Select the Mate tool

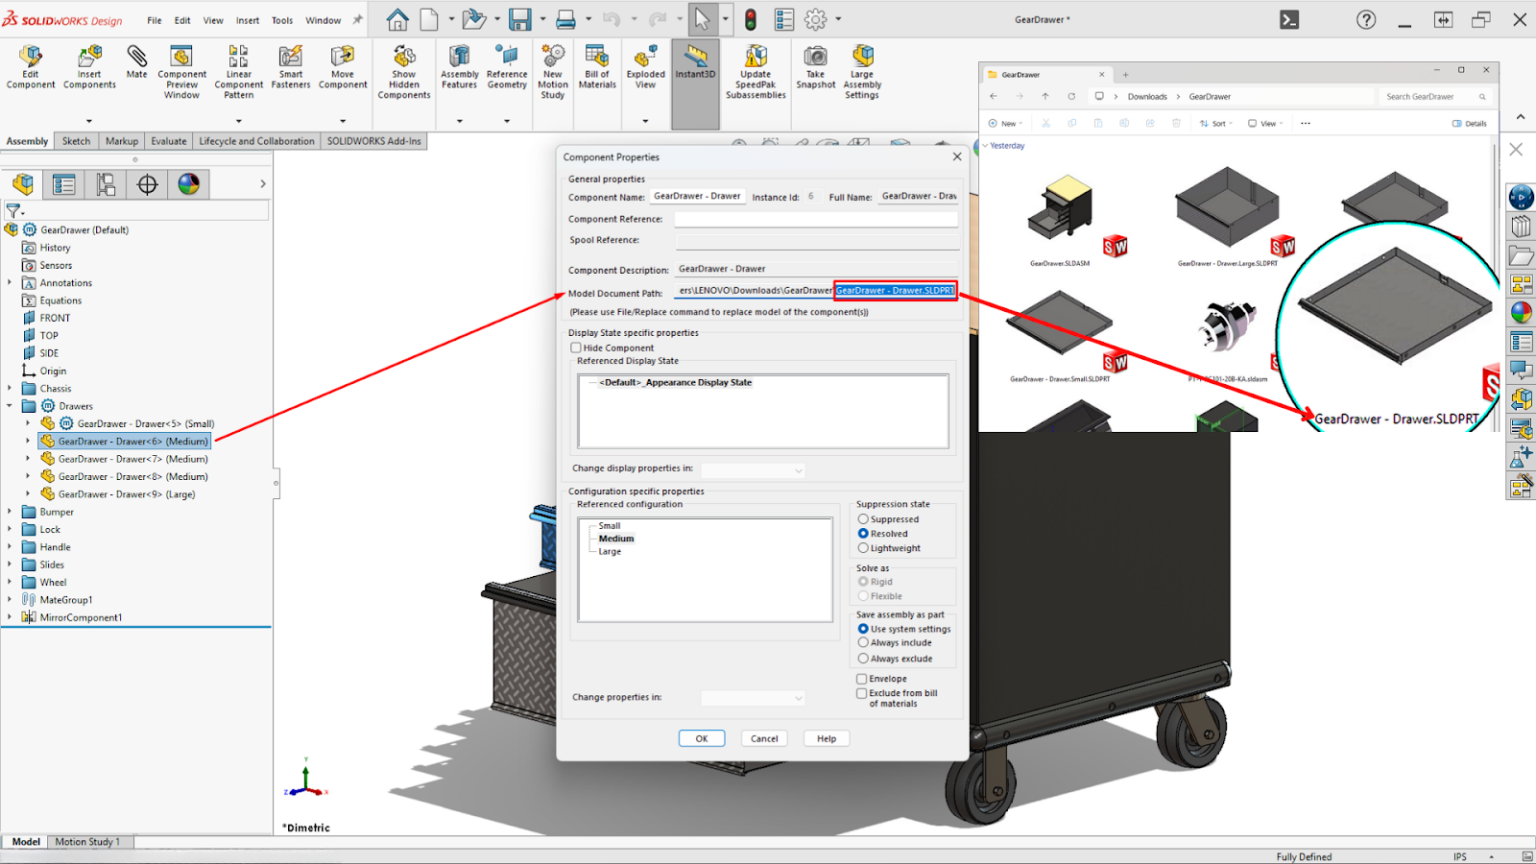point(137,62)
